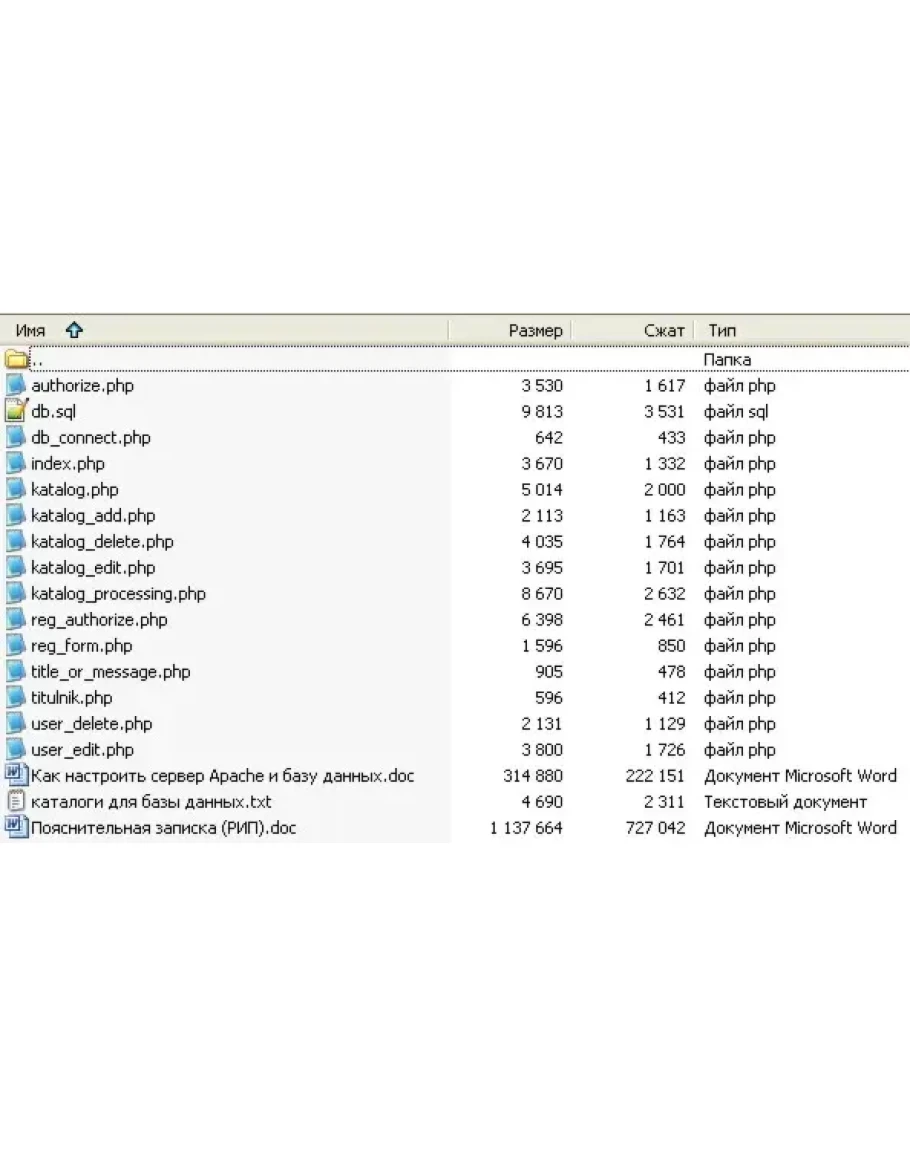Click the index.php file icon

(x=16, y=463)
